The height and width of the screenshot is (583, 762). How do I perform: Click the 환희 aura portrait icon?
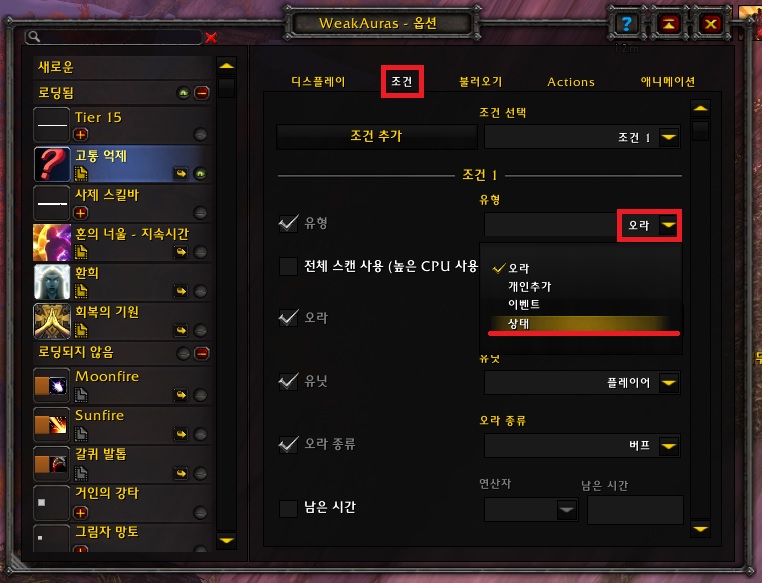coord(52,282)
